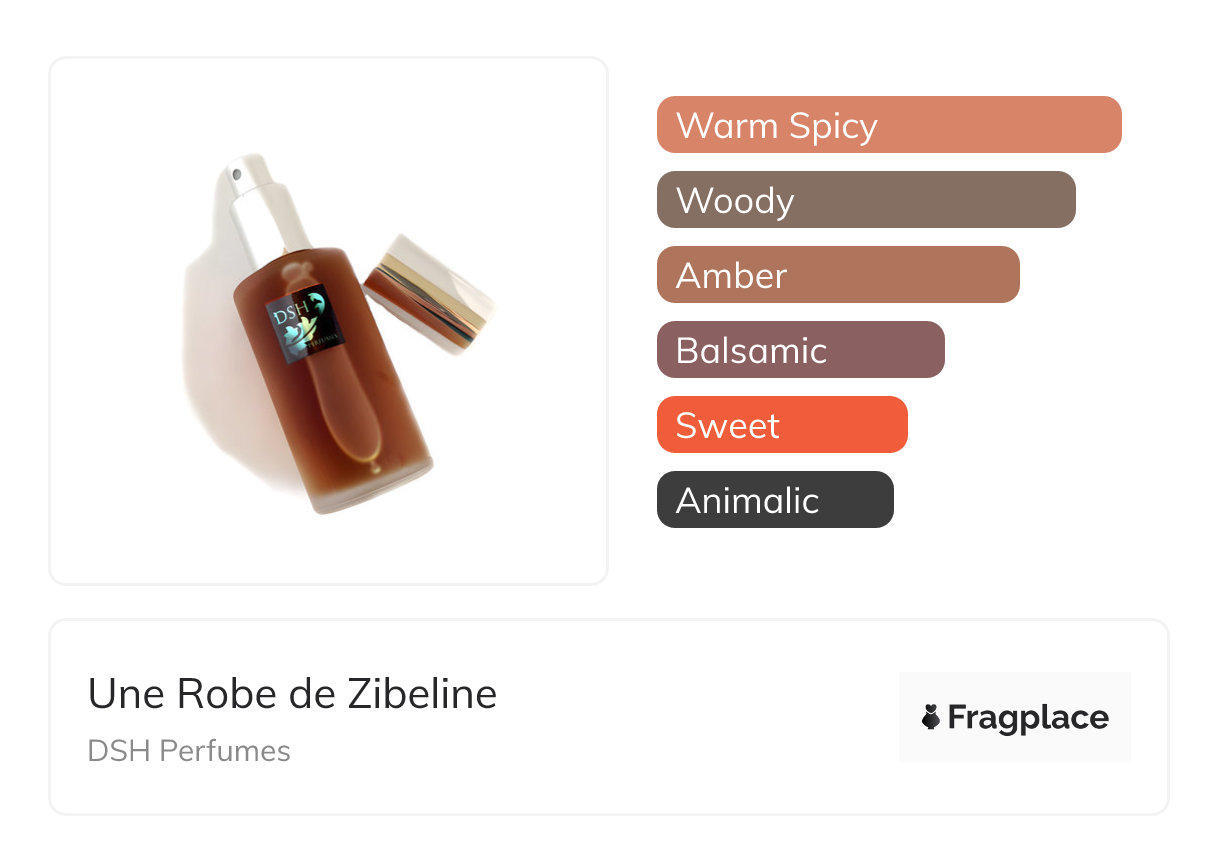Click the dark Animalic accord bar

[x=774, y=500]
